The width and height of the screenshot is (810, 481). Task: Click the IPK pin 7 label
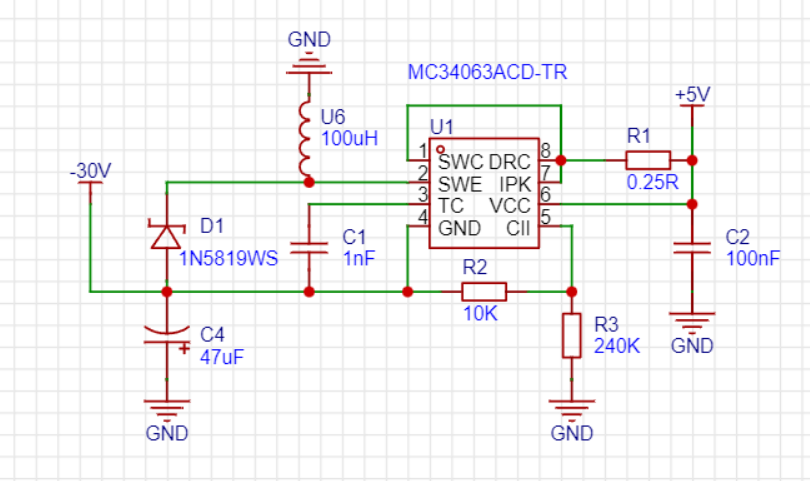click(515, 184)
